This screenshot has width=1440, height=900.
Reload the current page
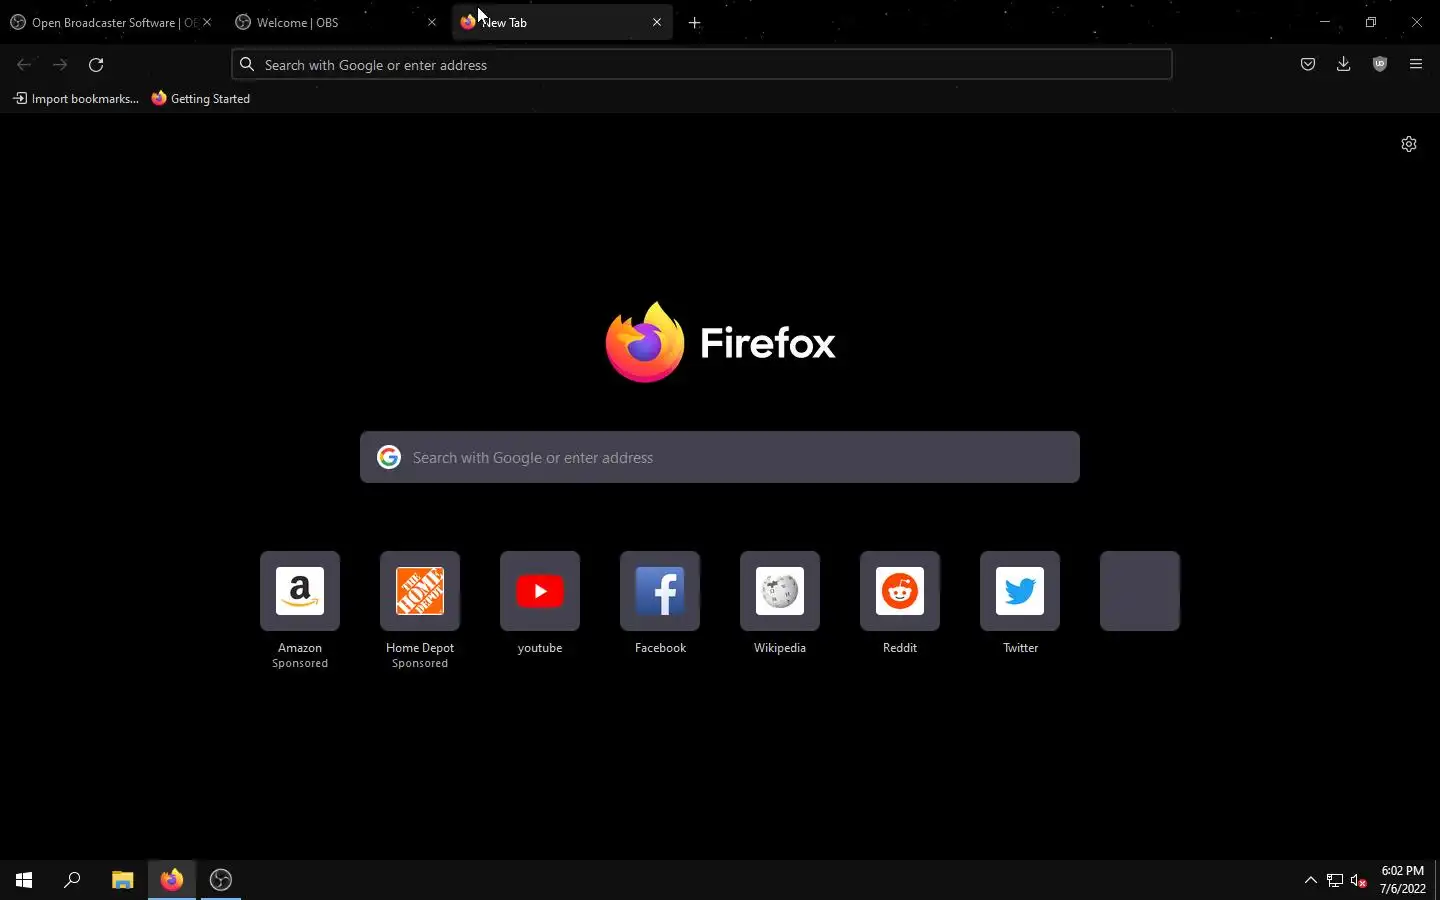tap(96, 64)
